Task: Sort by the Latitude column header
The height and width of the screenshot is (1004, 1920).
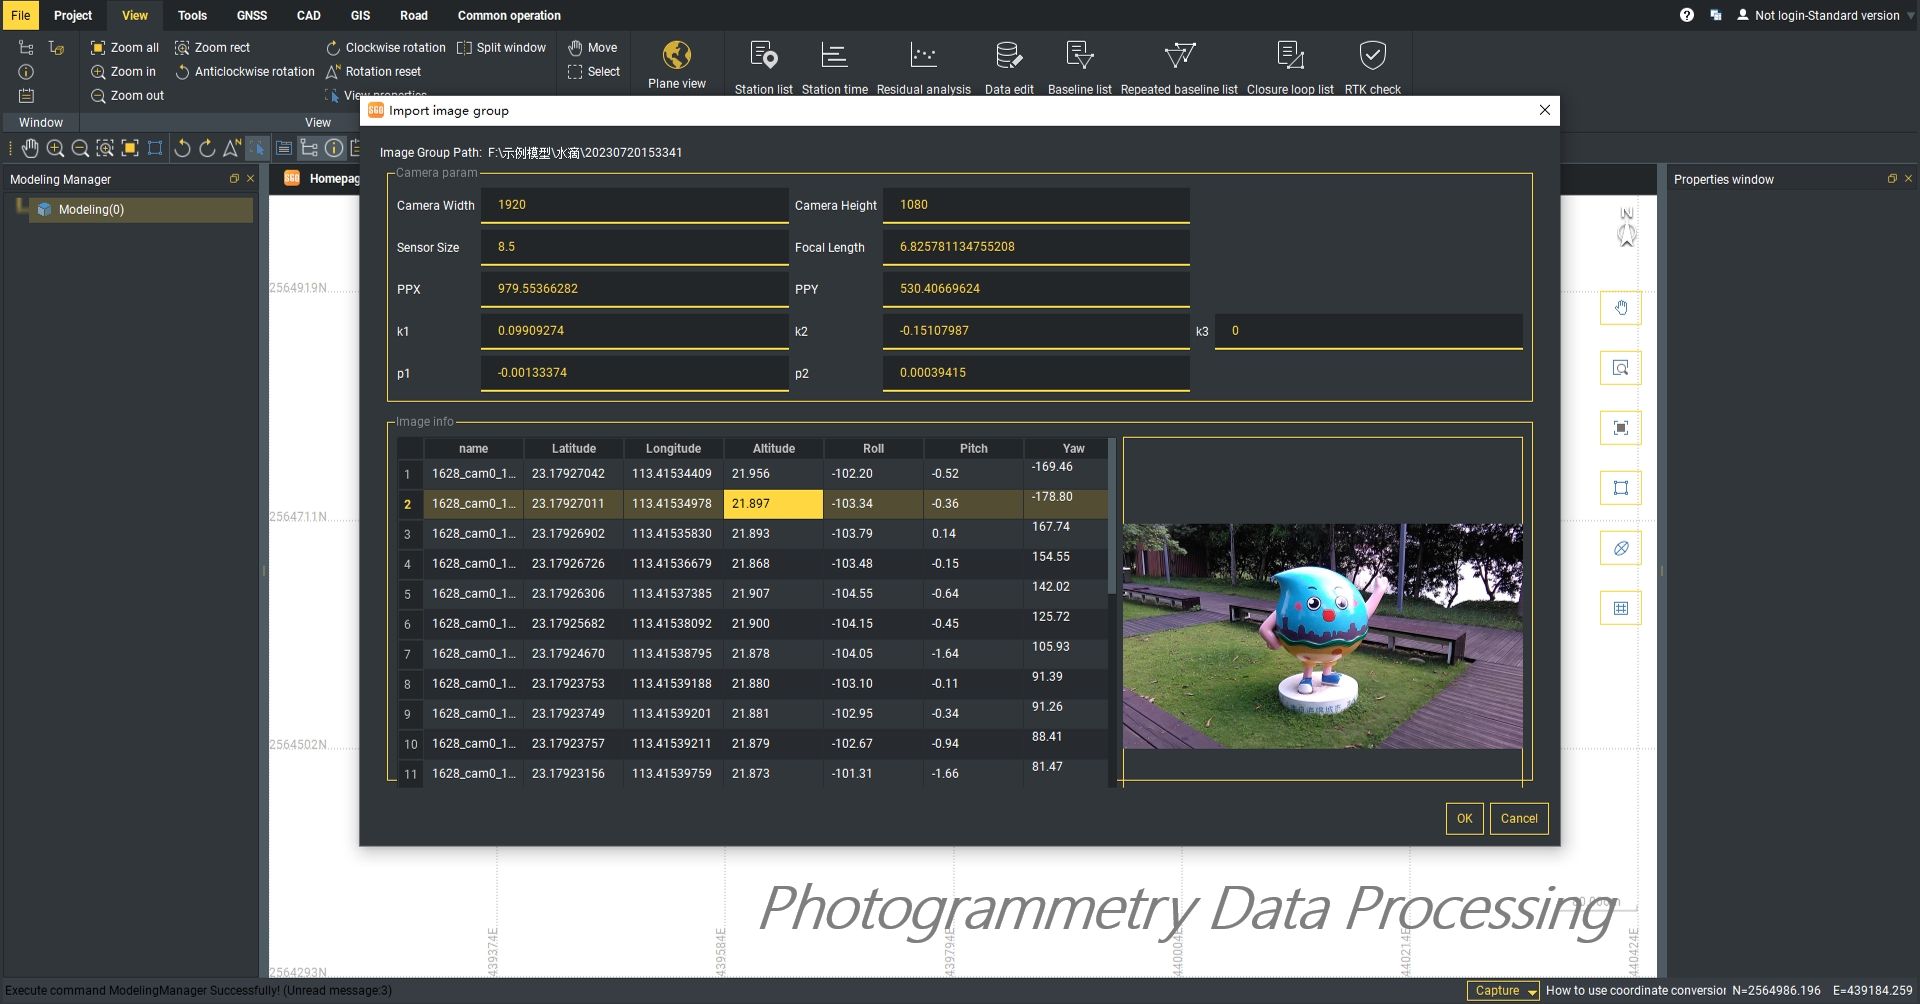Action: [x=573, y=448]
